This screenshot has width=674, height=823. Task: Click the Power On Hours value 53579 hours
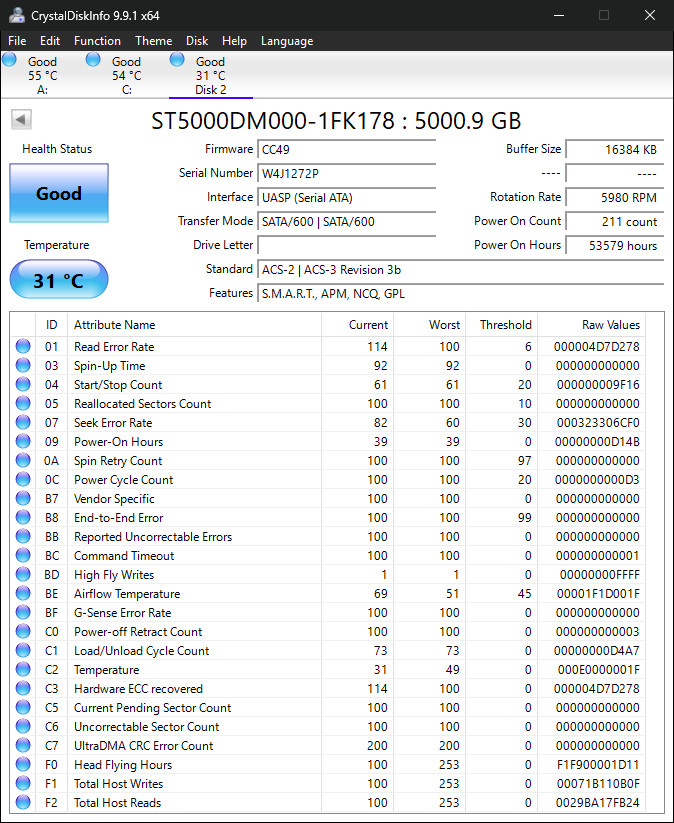click(x=614, y=245)
